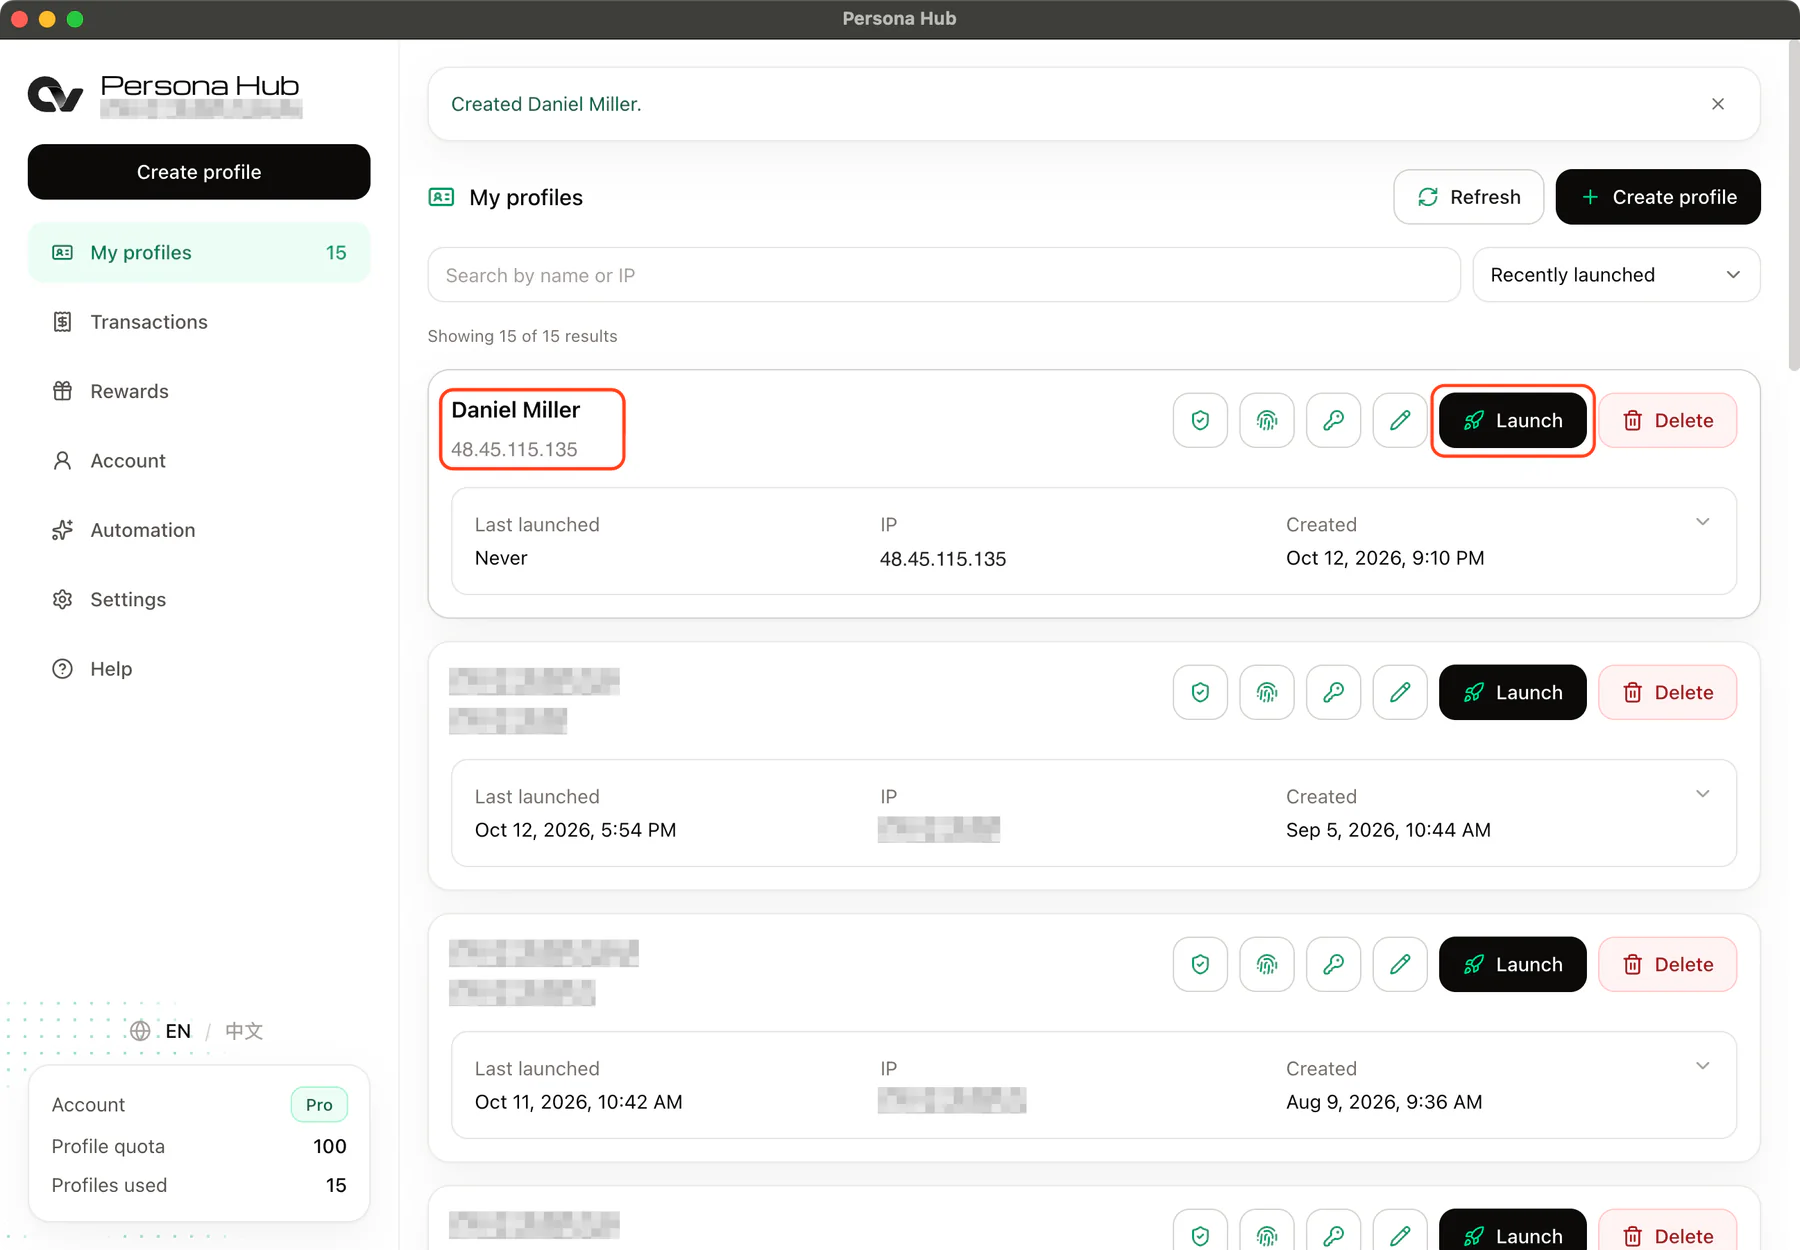Expand details chevron for profile created Sep 5
The image size is (1800, 1250).
pyautogui.click(x=1702, y=794)
